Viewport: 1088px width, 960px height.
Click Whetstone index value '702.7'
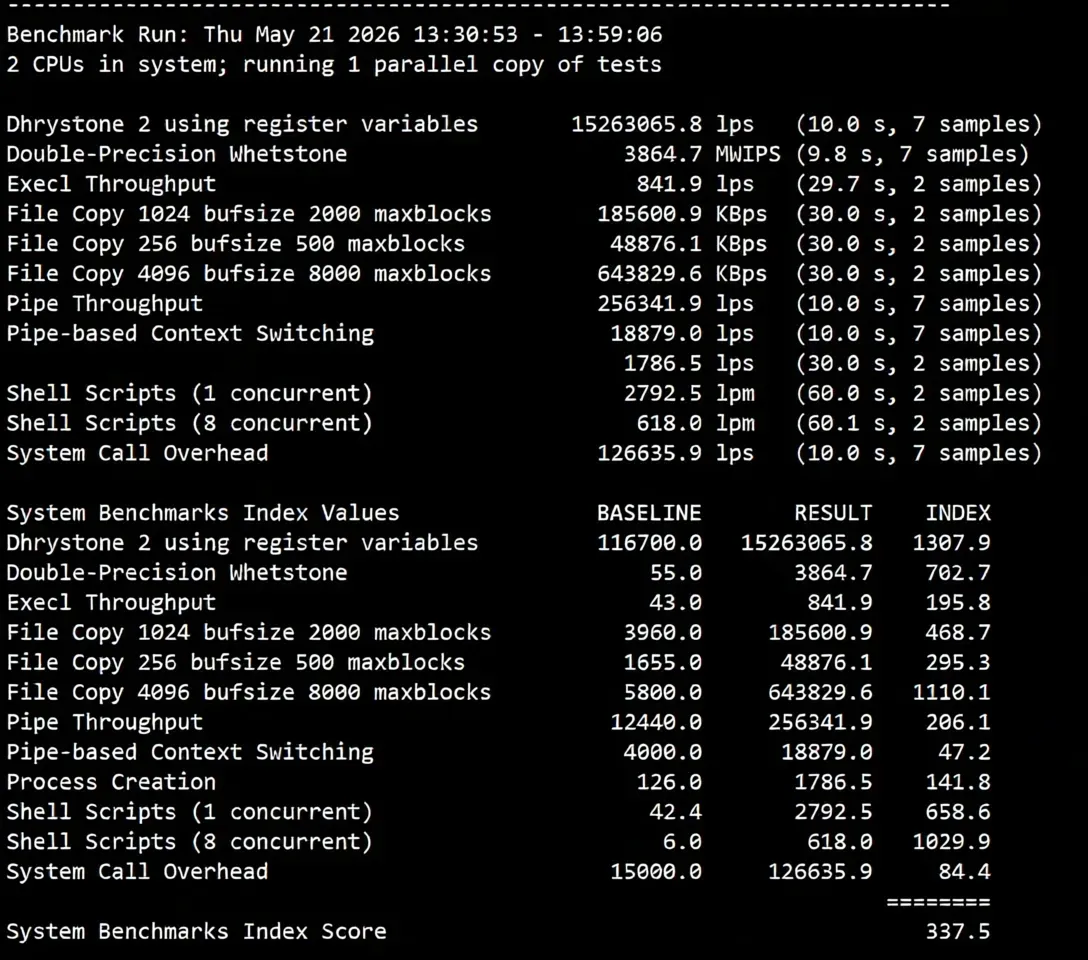click(x=958, y=572)
